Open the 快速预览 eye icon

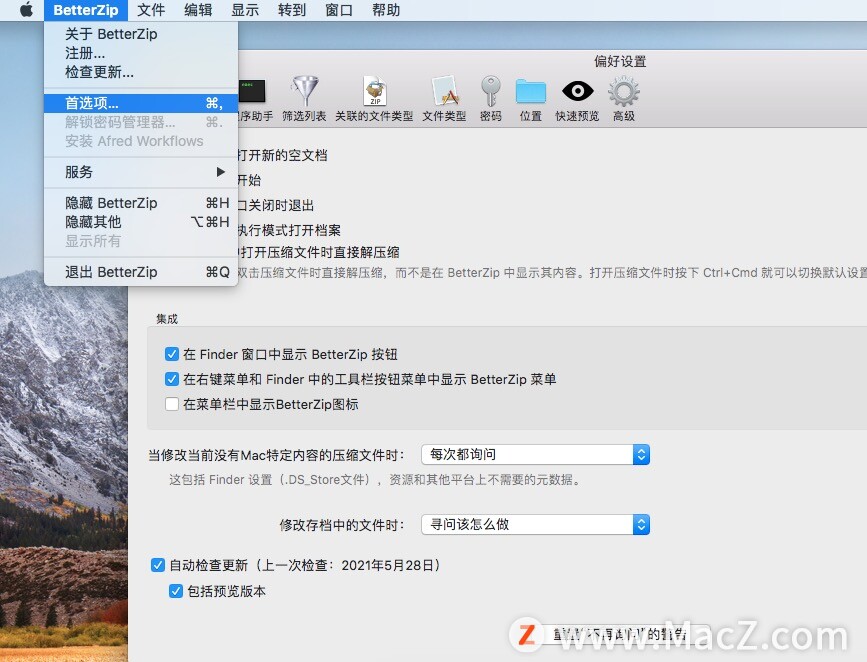577,100
